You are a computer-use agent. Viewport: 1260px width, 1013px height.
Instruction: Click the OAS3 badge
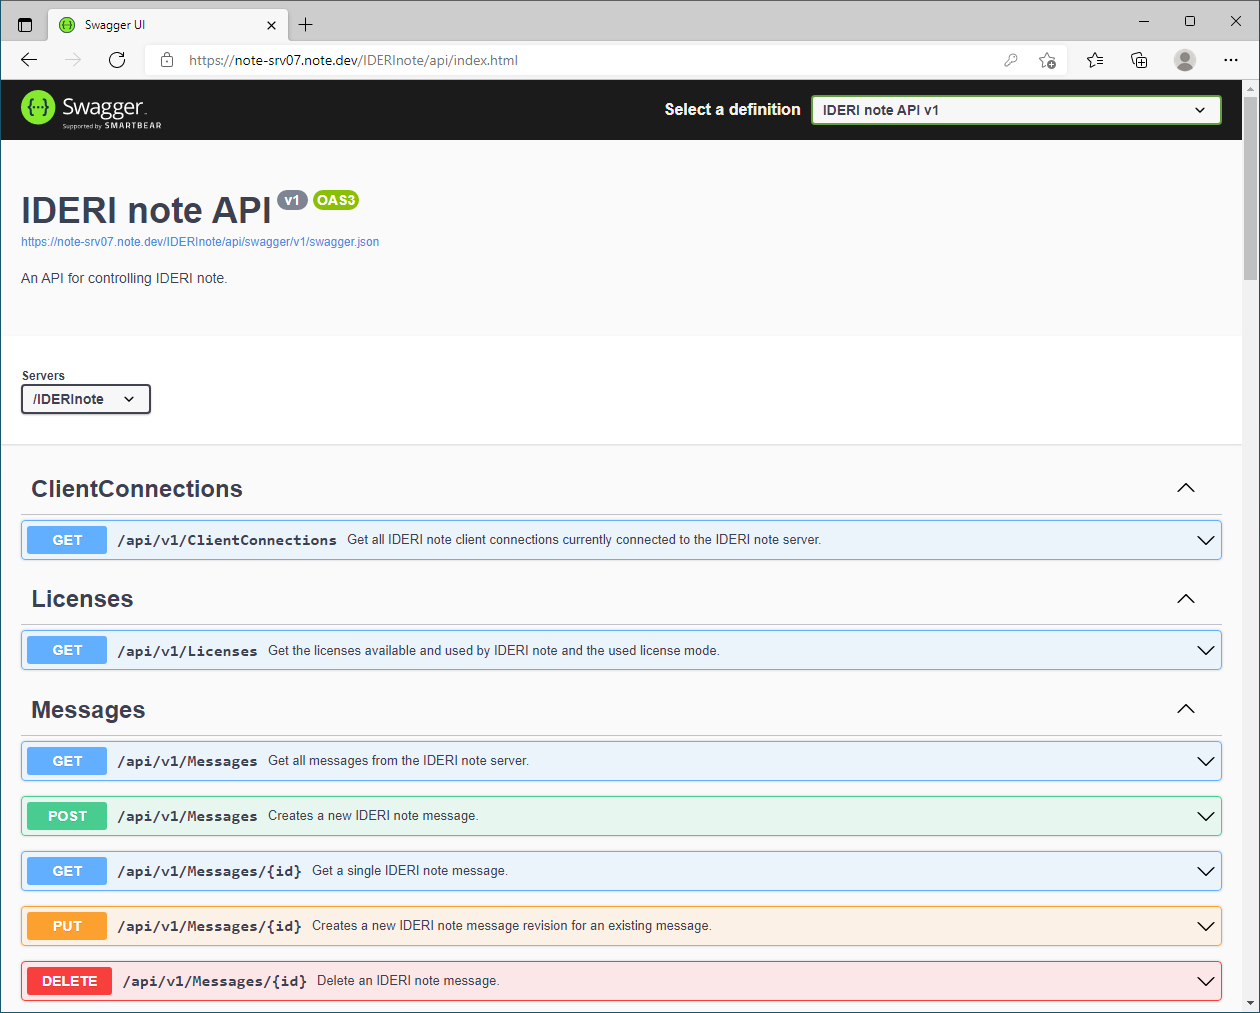coord(336,200)
